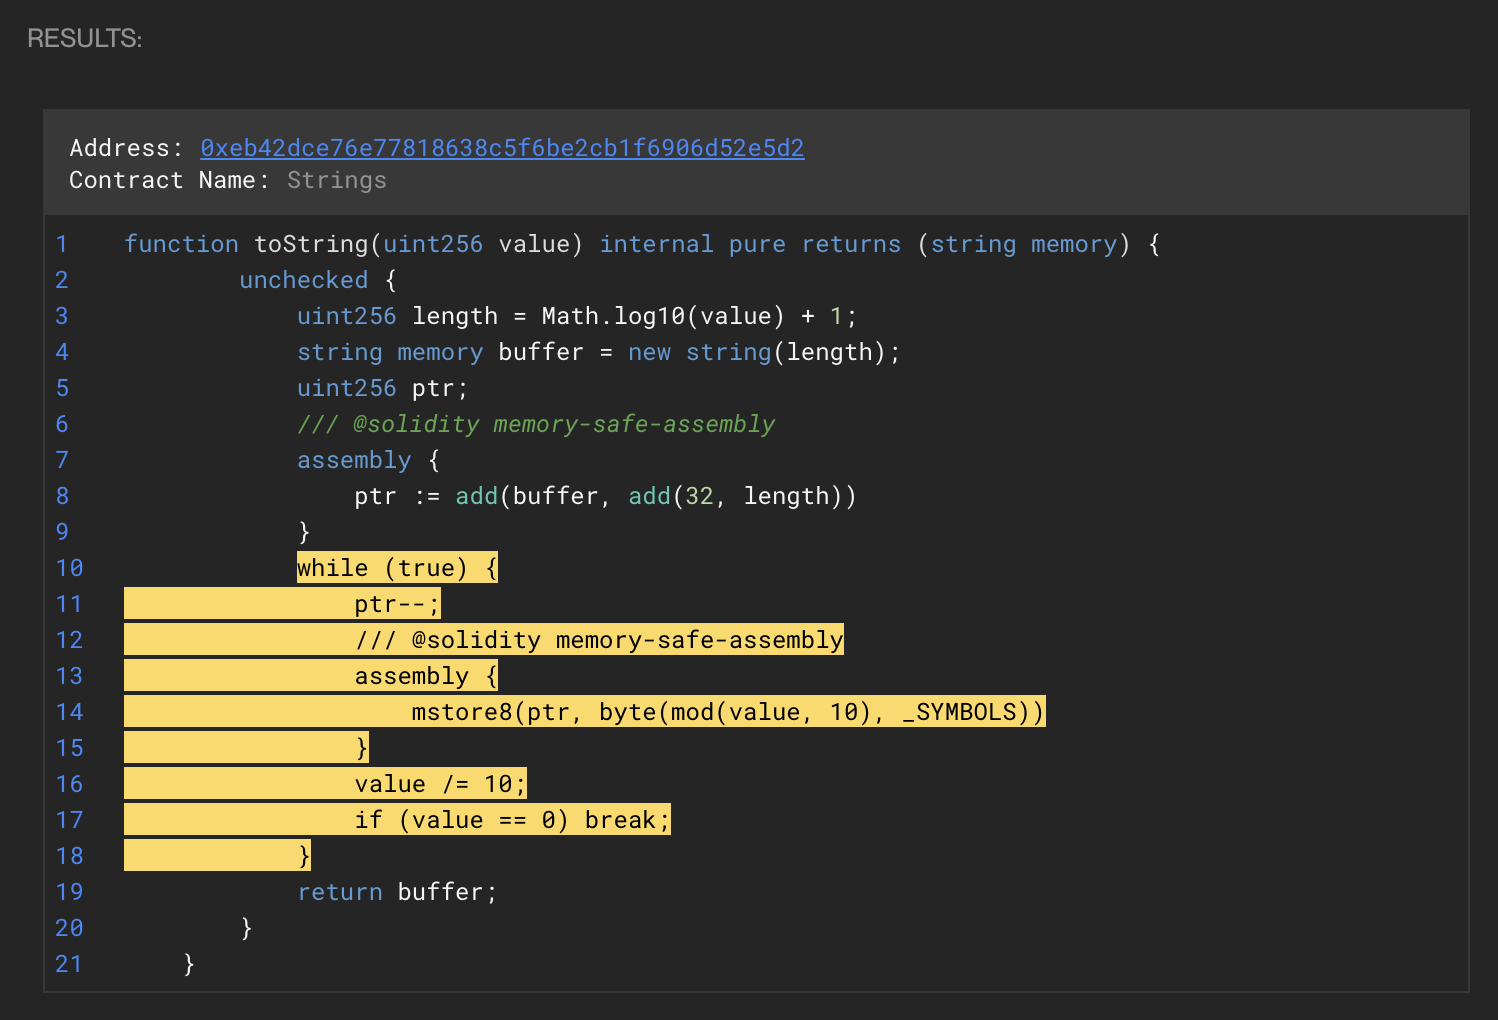
Task: Click 'return buffer;' on line 19
Action: pyautogui.click(x=397, y=892)
